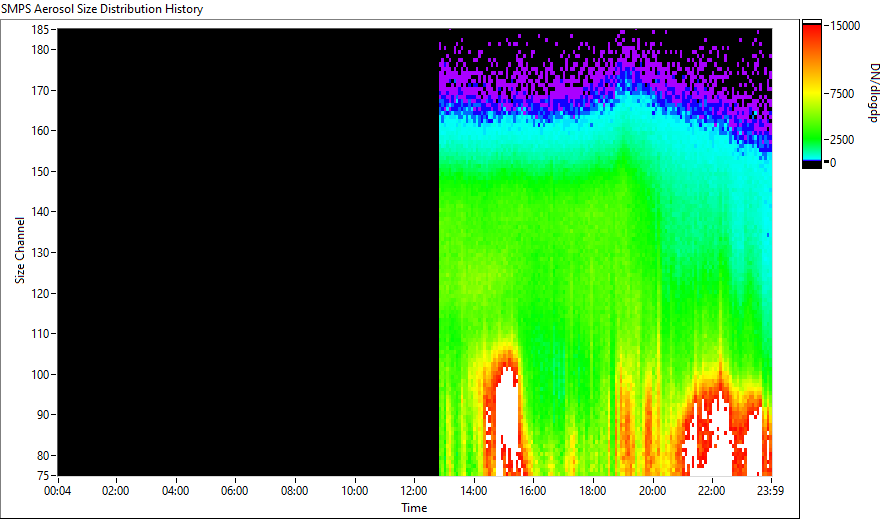
Task: Click the 15000 color scale maximum value
Action: pyautogui.click(x=845, y=26)
